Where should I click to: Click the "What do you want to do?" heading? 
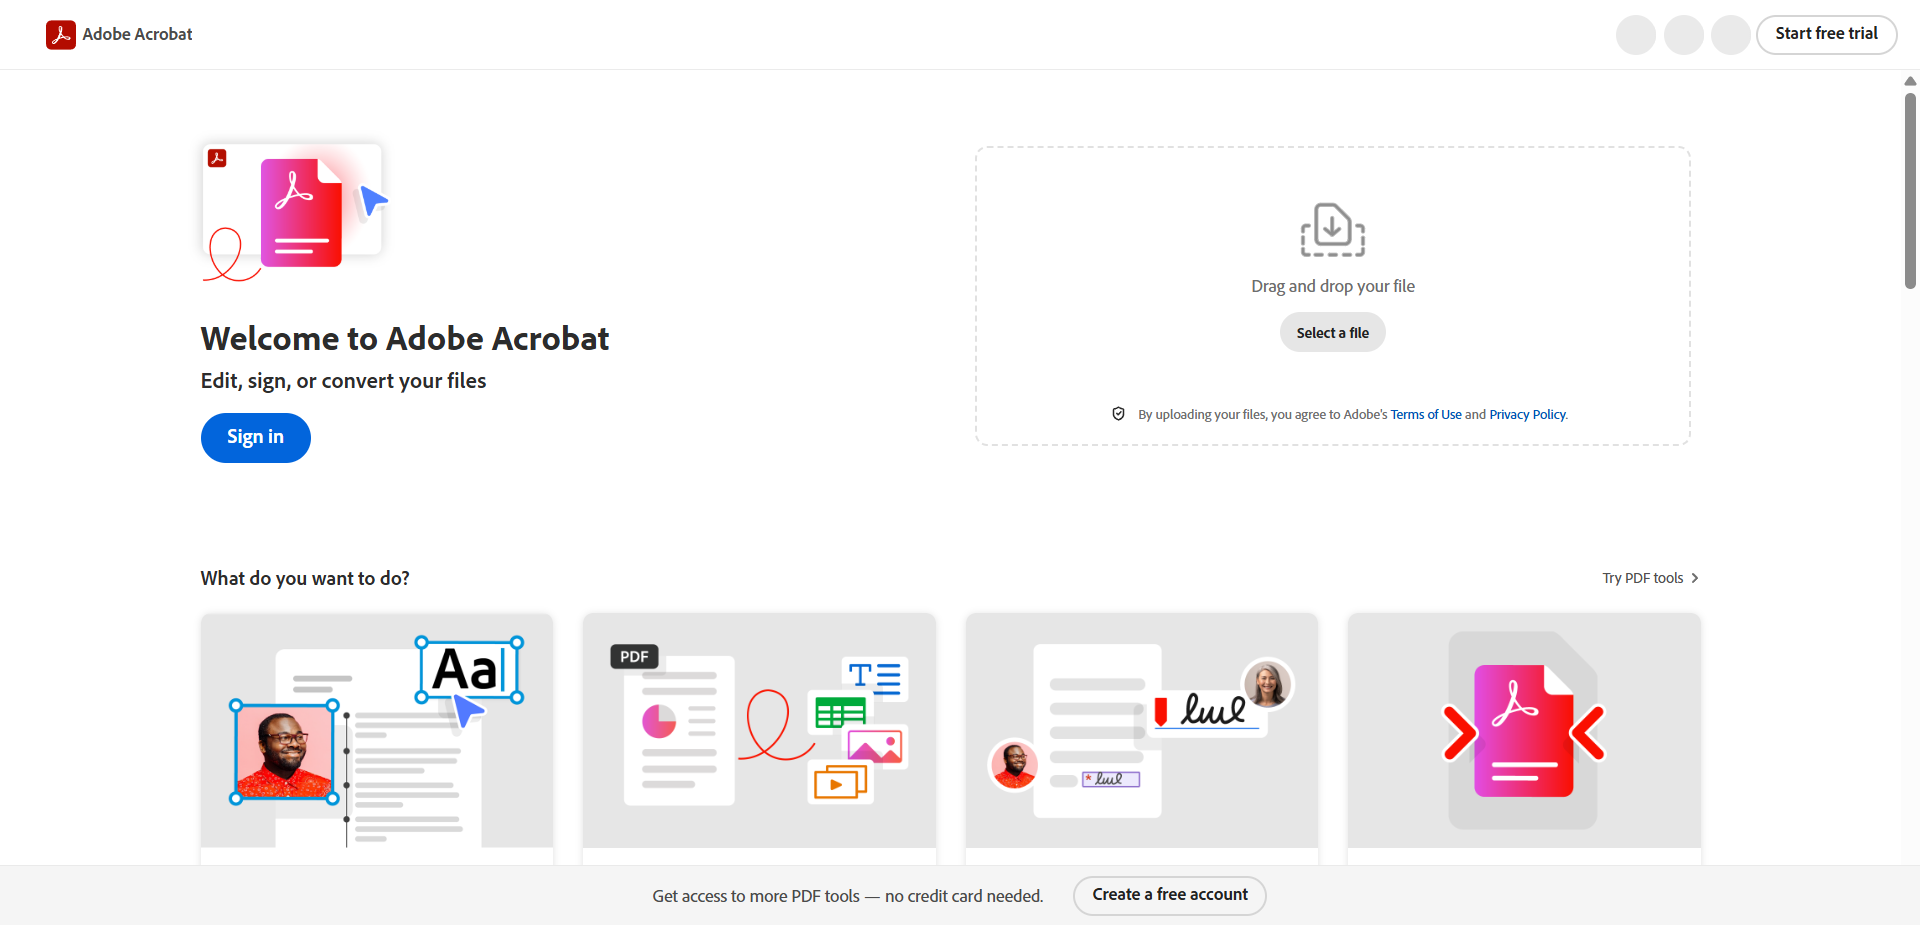coord(305,579)
